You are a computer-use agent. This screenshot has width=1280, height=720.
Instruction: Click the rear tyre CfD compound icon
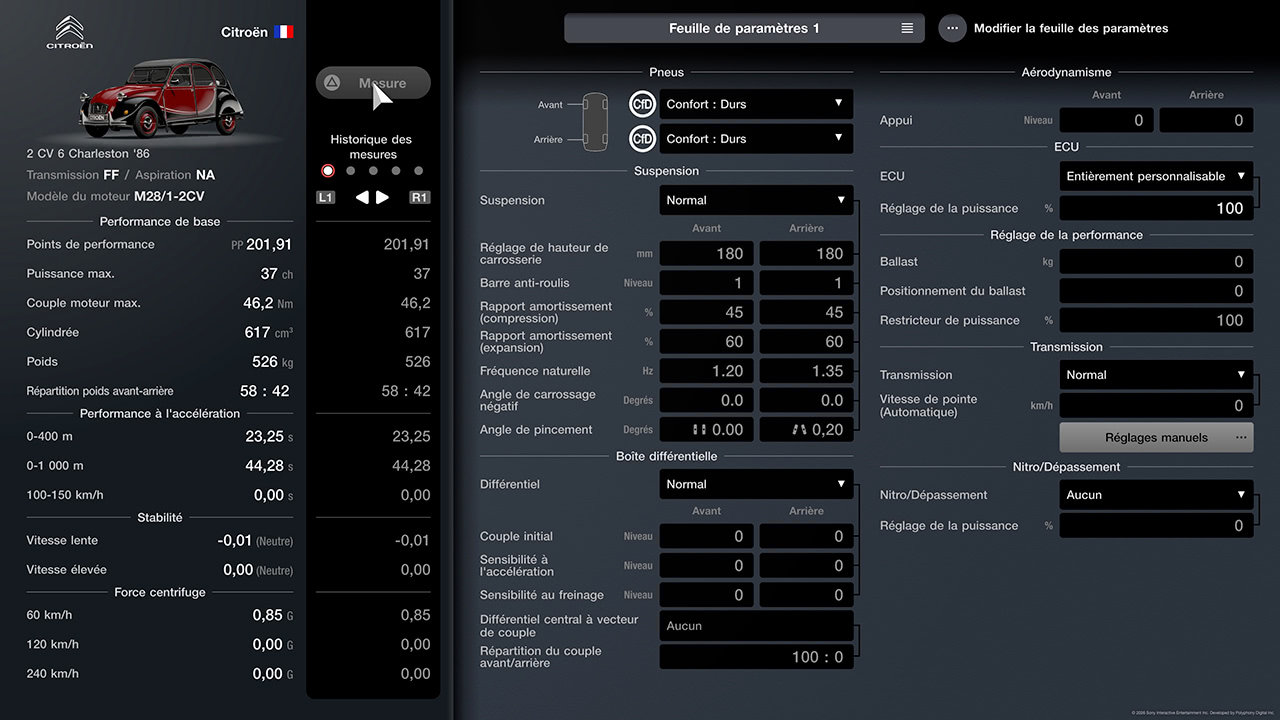click(x=642, y=139)
